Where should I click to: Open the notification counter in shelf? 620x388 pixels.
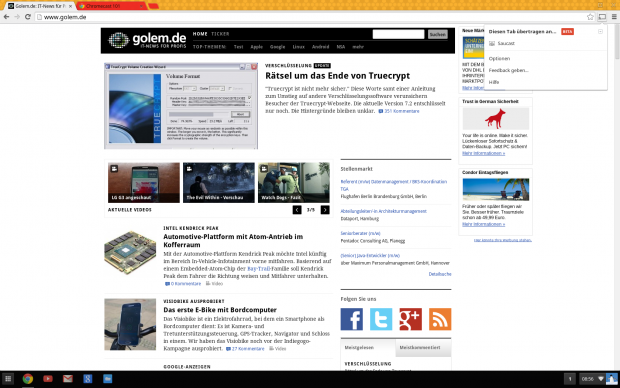coord(570,379)
